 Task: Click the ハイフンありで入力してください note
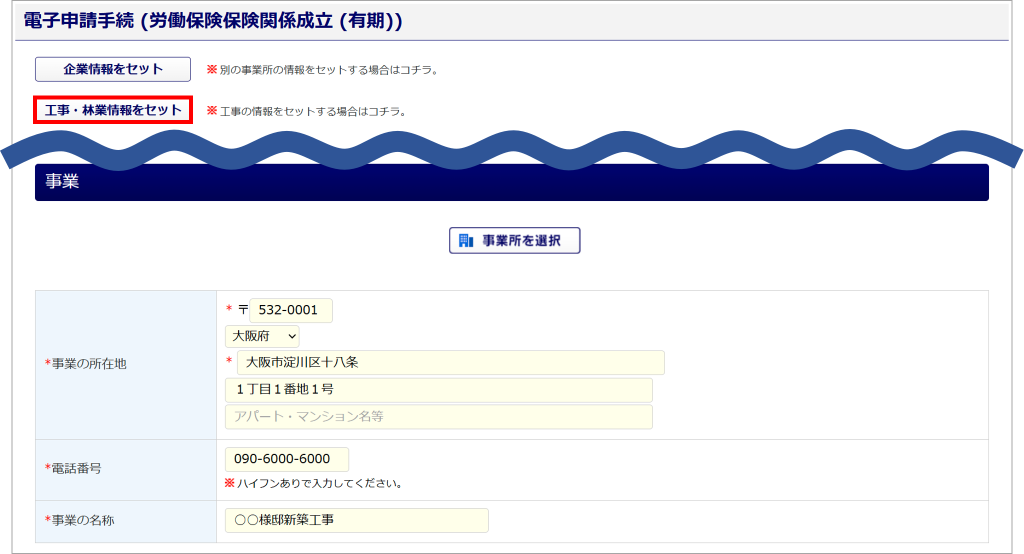point(313,483)
